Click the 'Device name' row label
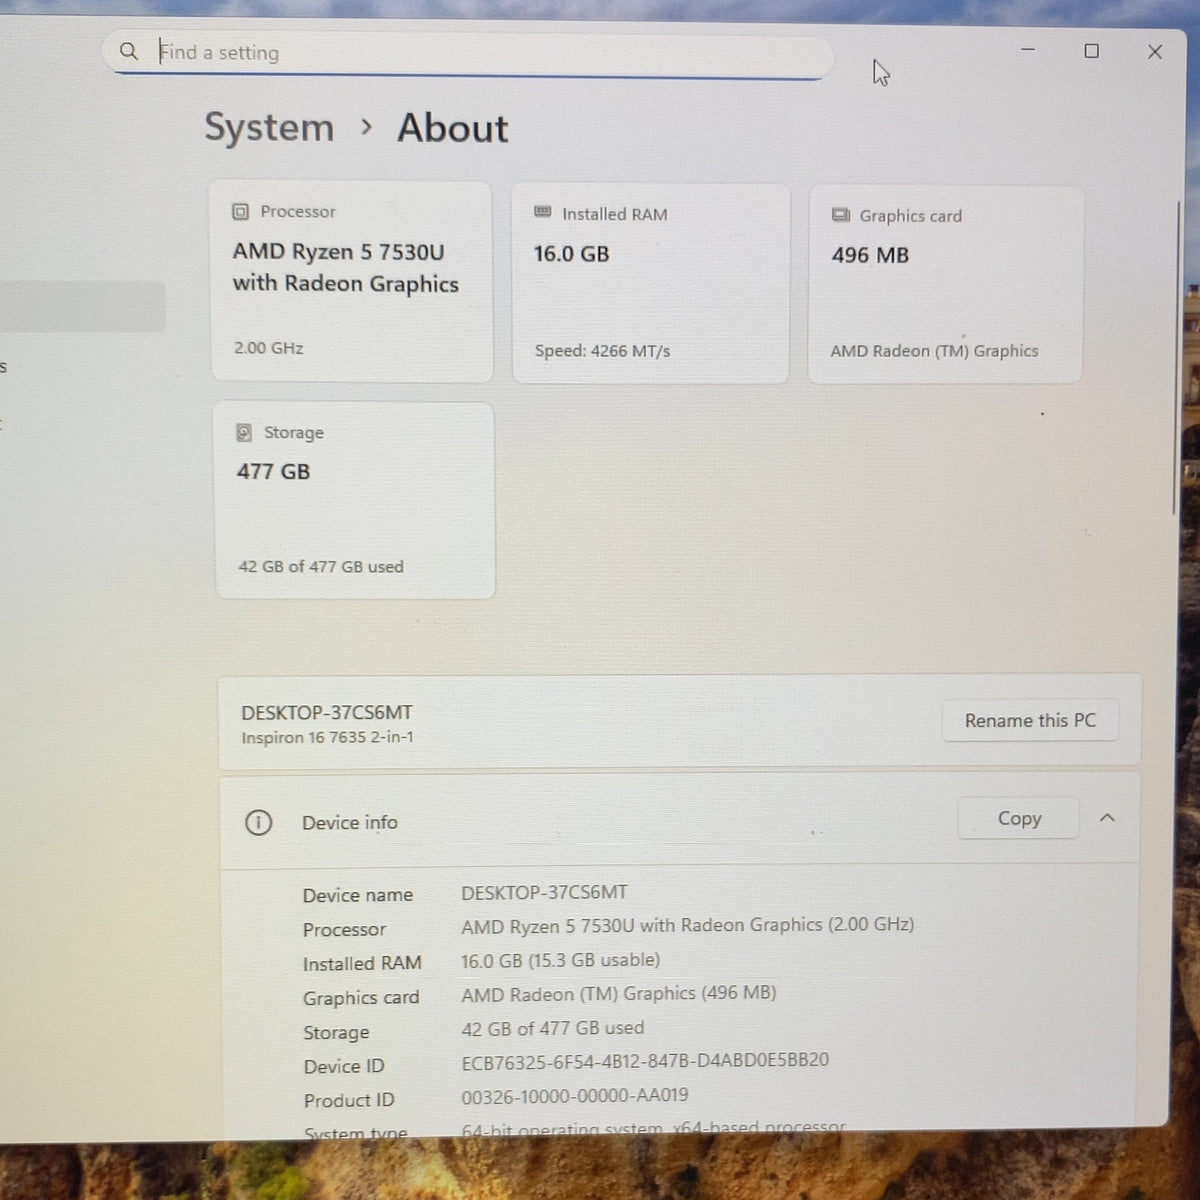This screenshot has height=1200, width=1200. point(358,895)
